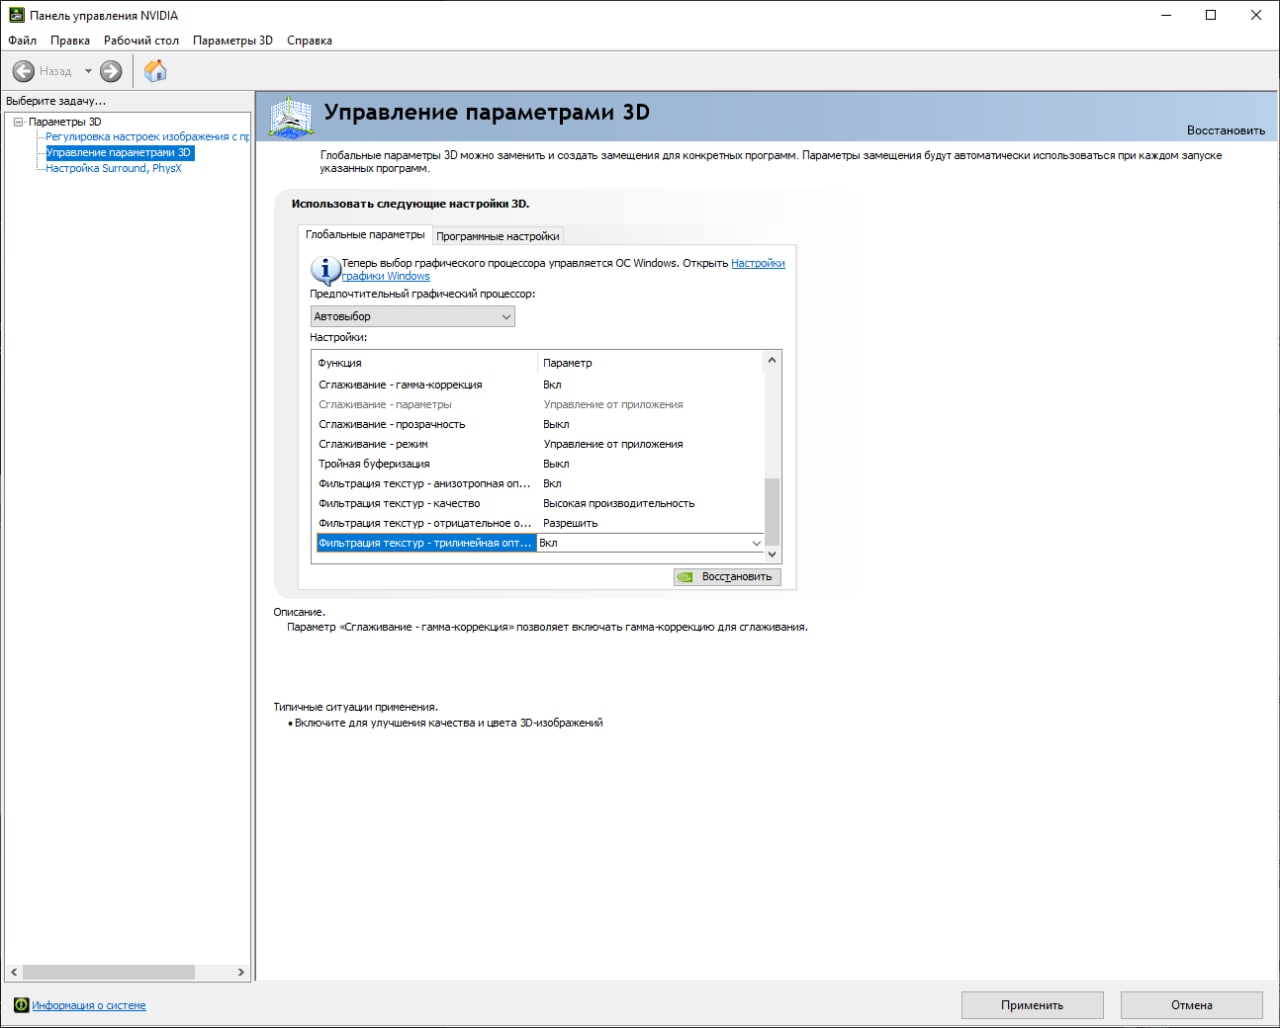The image size is (1280, 1028).
Task: Click the NVIDIA logo in title bar
Action: [16, 15]
